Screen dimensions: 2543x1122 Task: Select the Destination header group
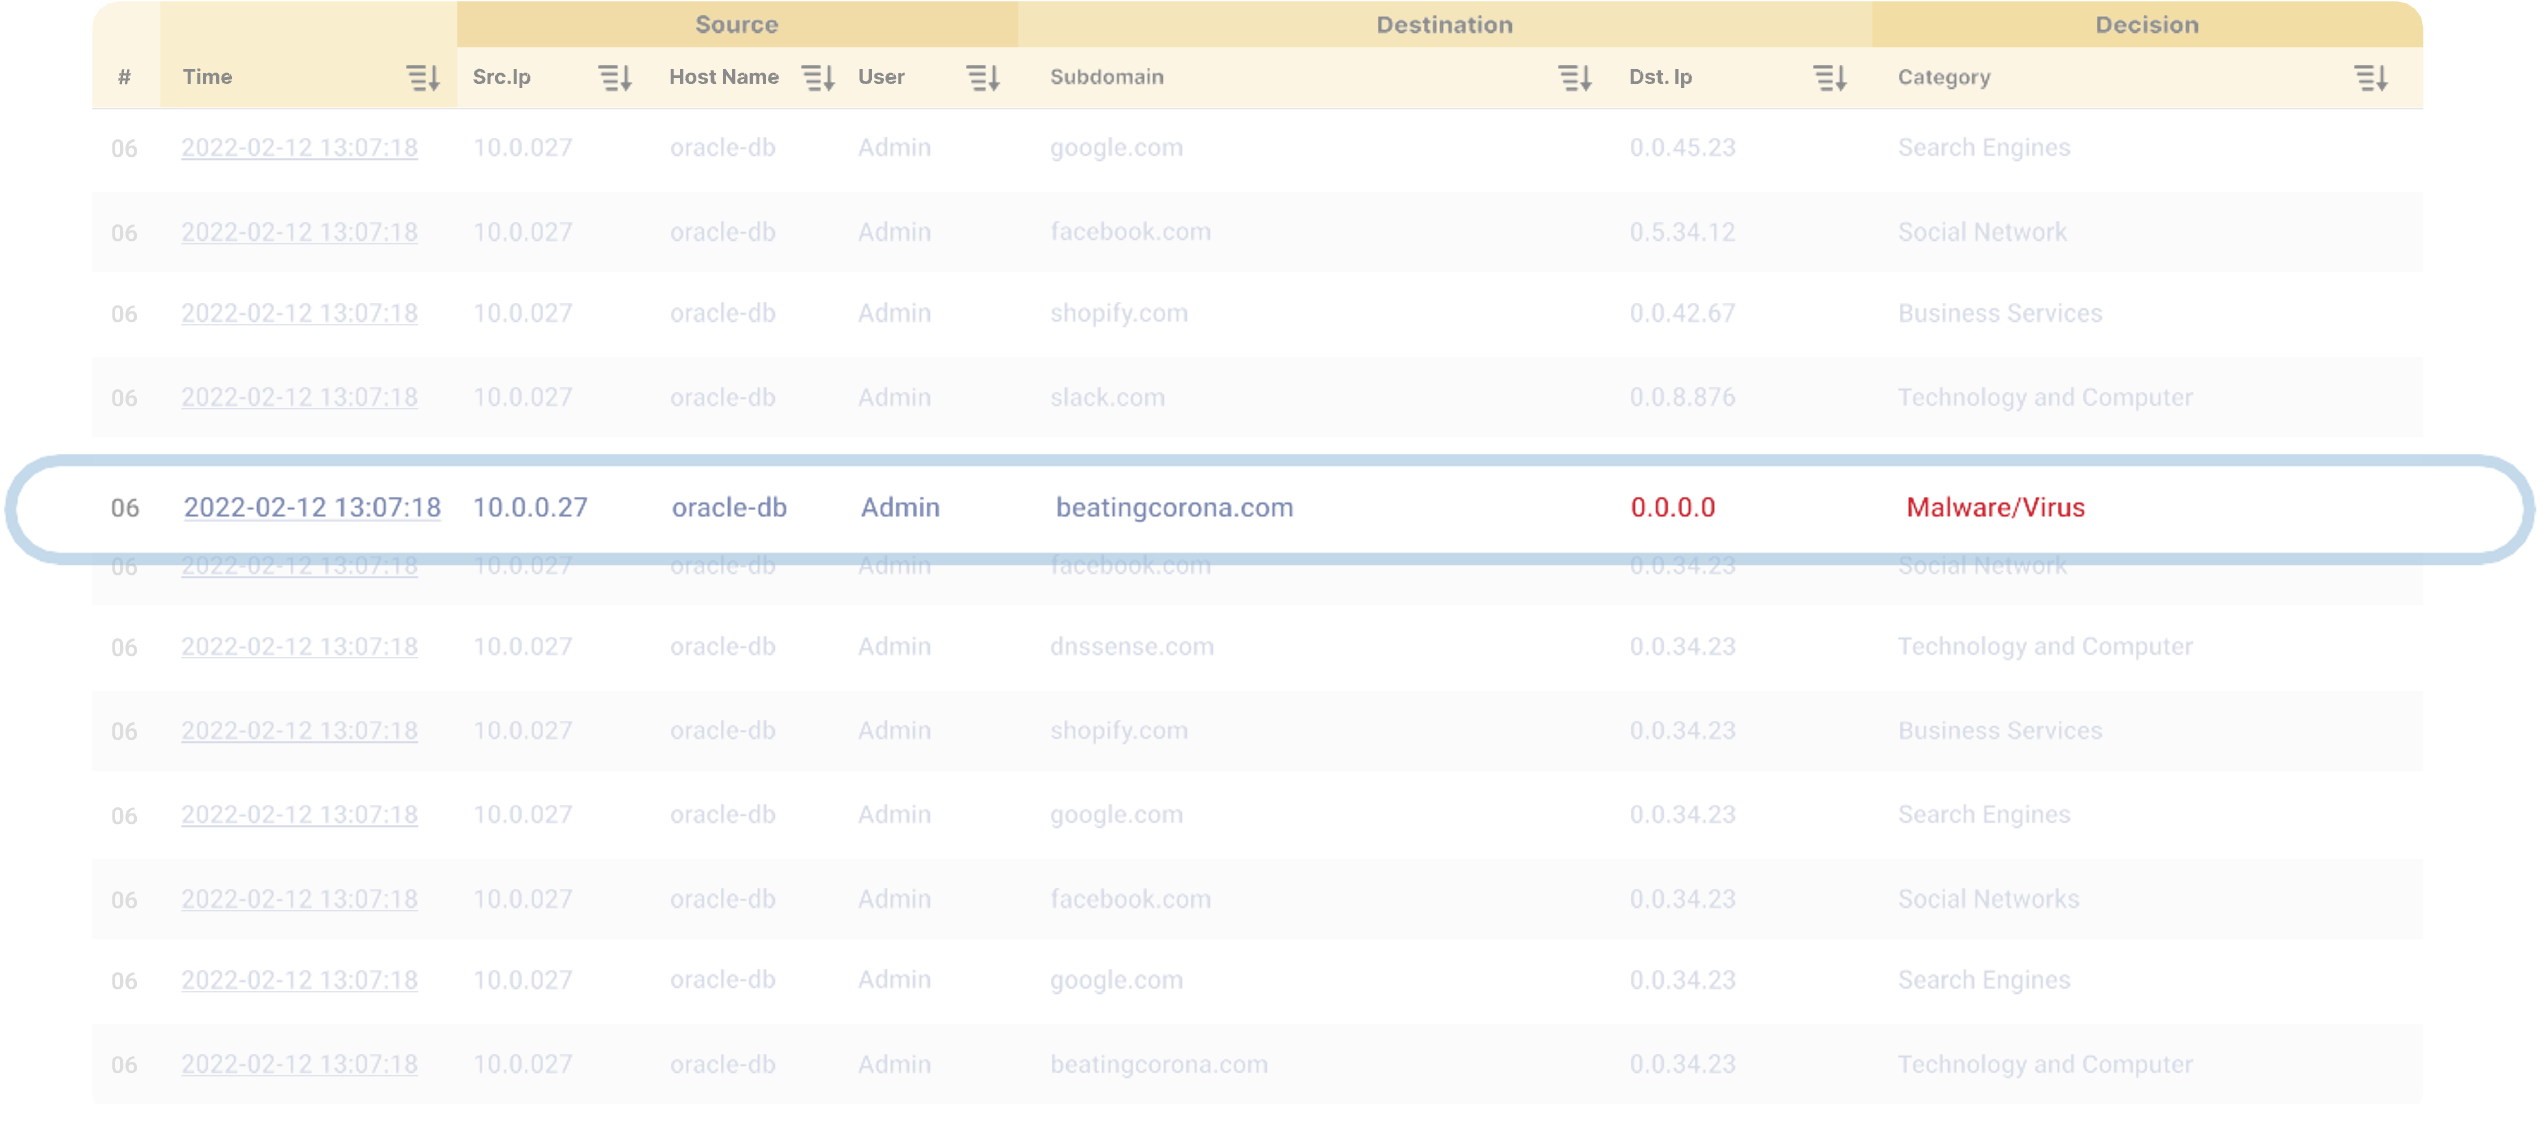pos(1444,24)
